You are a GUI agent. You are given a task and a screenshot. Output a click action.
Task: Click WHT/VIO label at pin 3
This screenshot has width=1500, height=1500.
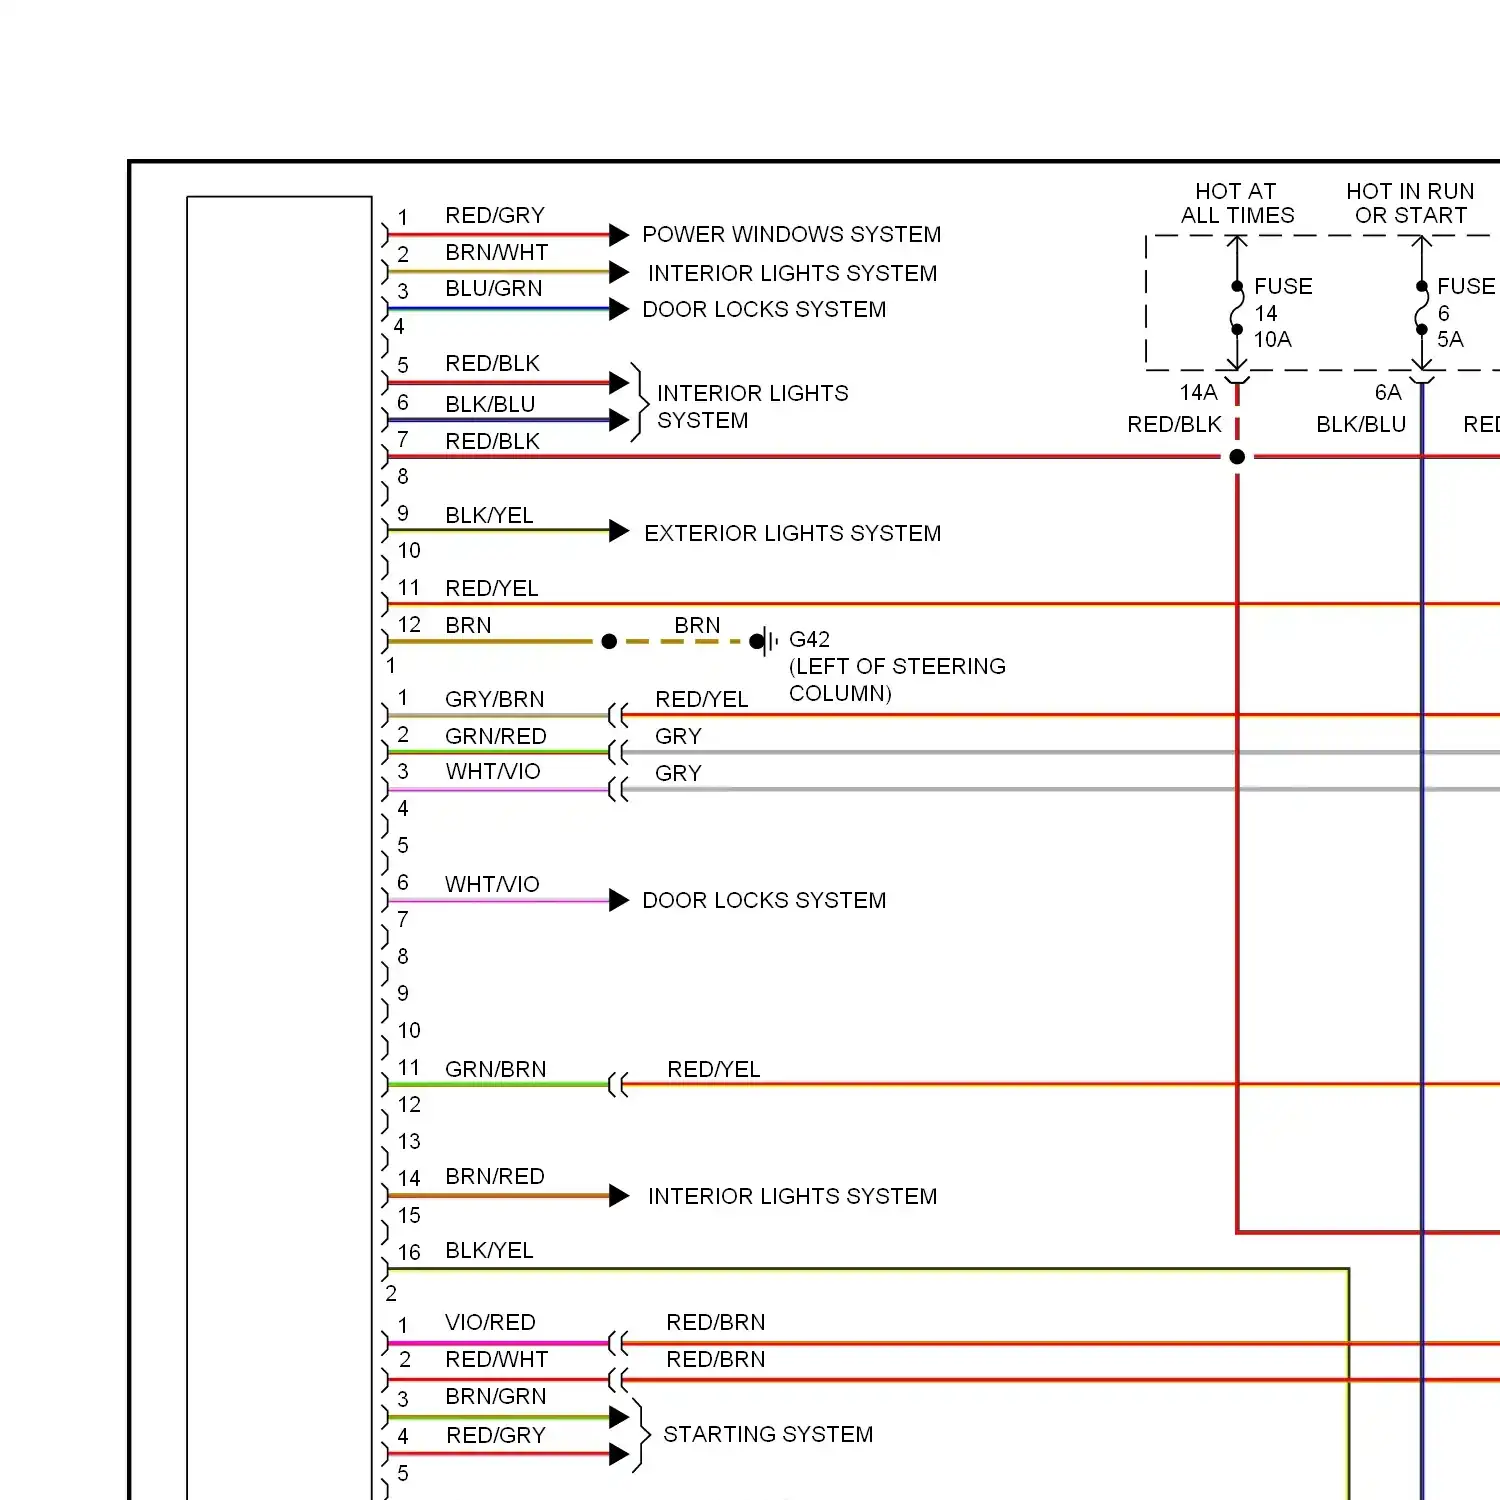click(x=492, y=771)
